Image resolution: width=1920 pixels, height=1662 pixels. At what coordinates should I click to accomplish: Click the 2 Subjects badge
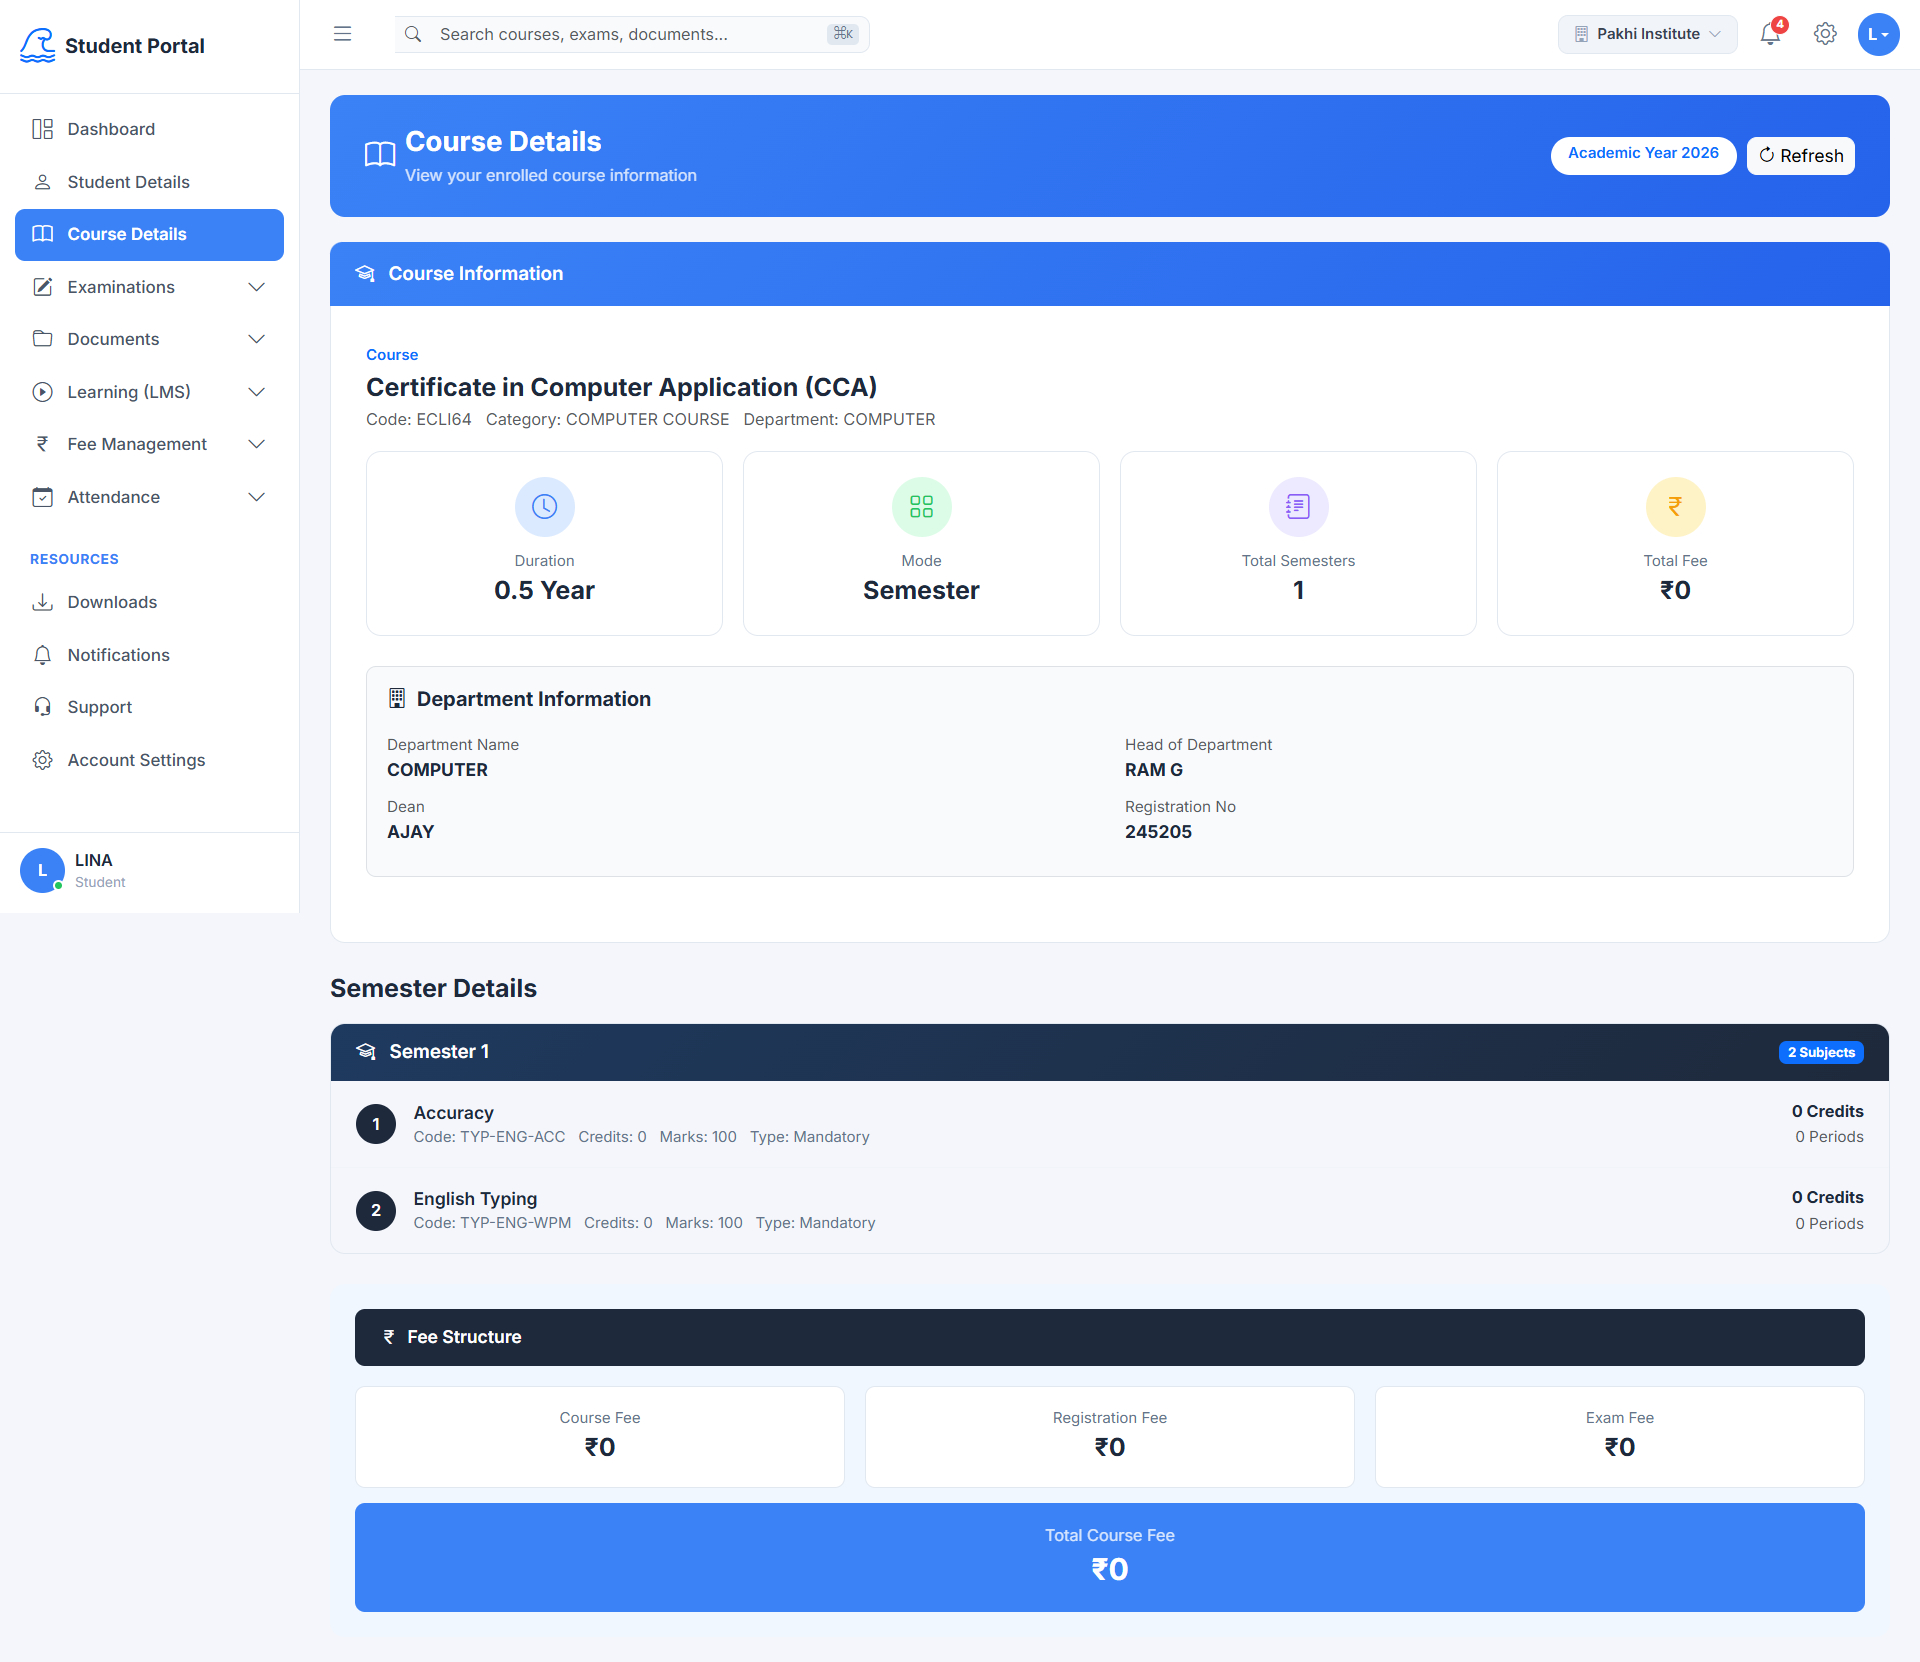pos(1821,1052)
